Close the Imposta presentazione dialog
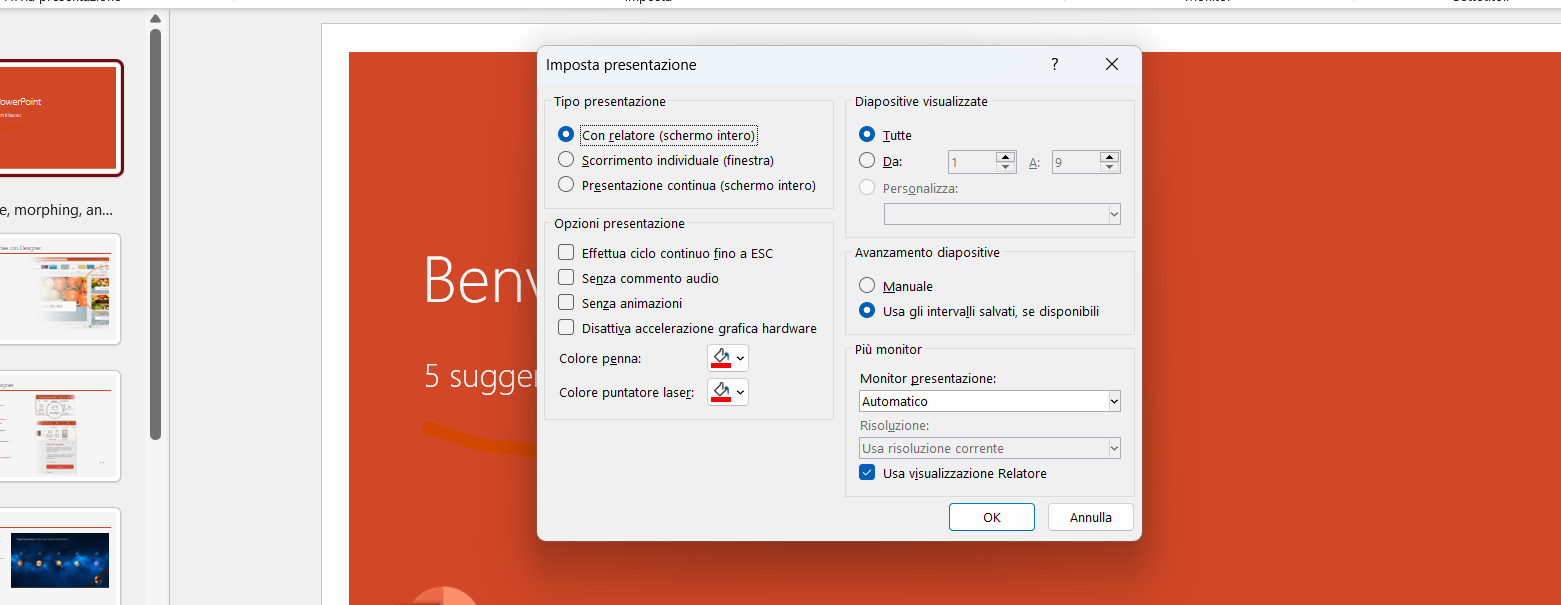Viewport: 1561px width, 605px height. point(1111,64)
